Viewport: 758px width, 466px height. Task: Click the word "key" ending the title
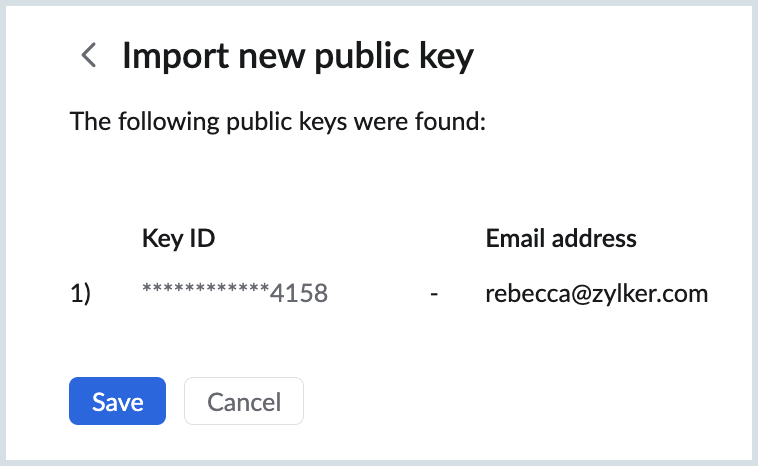(x=446, y=56)
